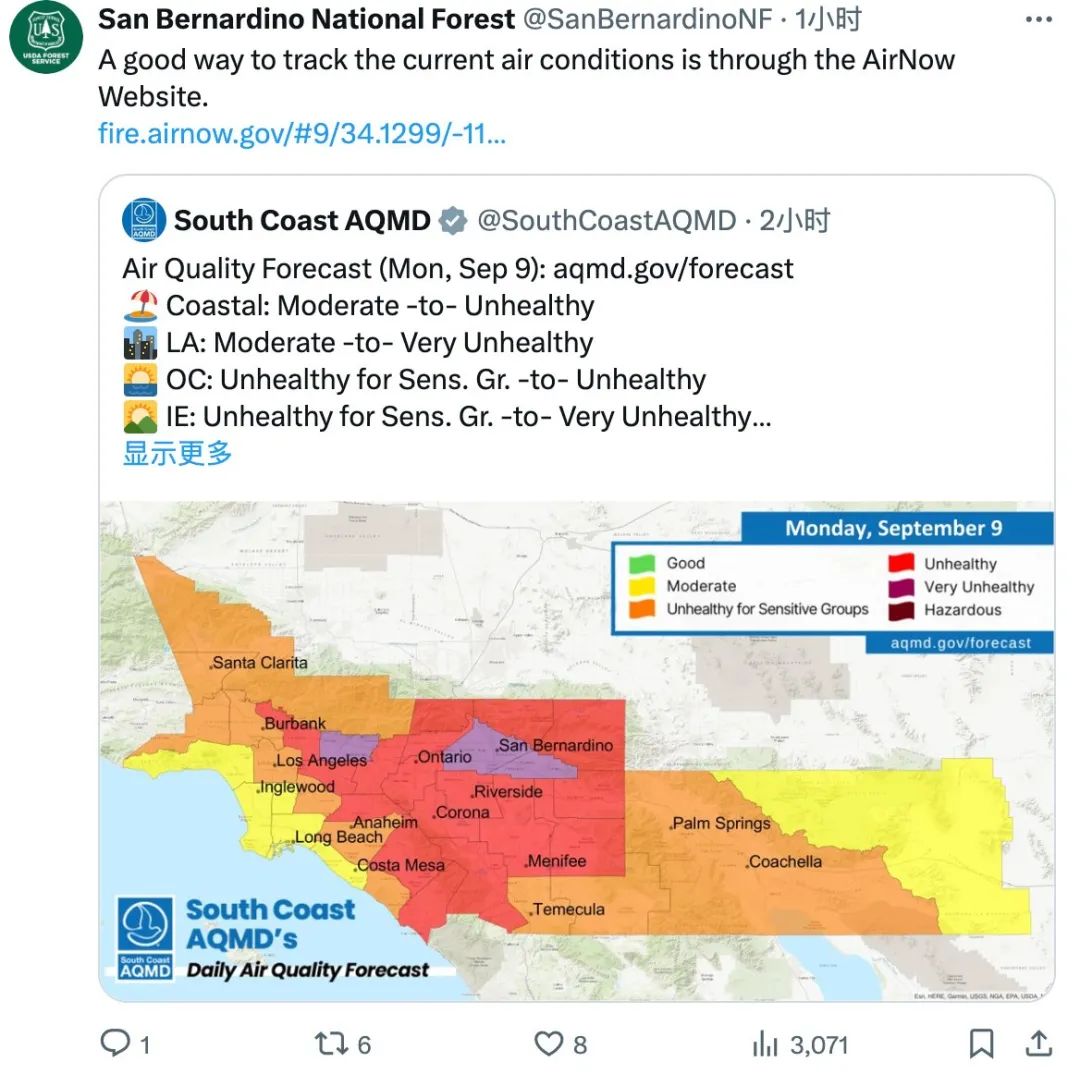Image resolution: width=1080 pixels, height=1074 pixels.
Task: Open the San Bernardino National Forest avatar
Action: 46,37
